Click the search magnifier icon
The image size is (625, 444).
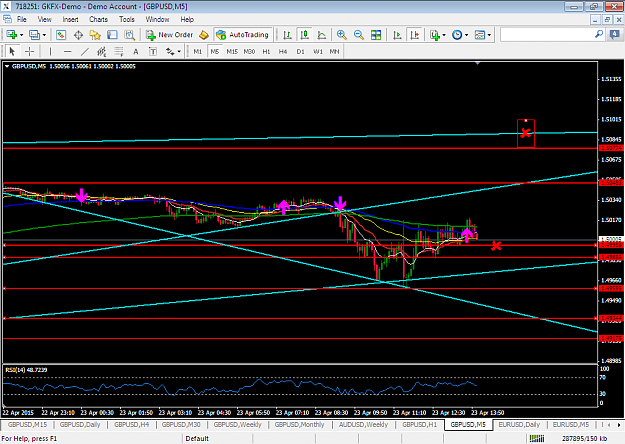point(599,35)
